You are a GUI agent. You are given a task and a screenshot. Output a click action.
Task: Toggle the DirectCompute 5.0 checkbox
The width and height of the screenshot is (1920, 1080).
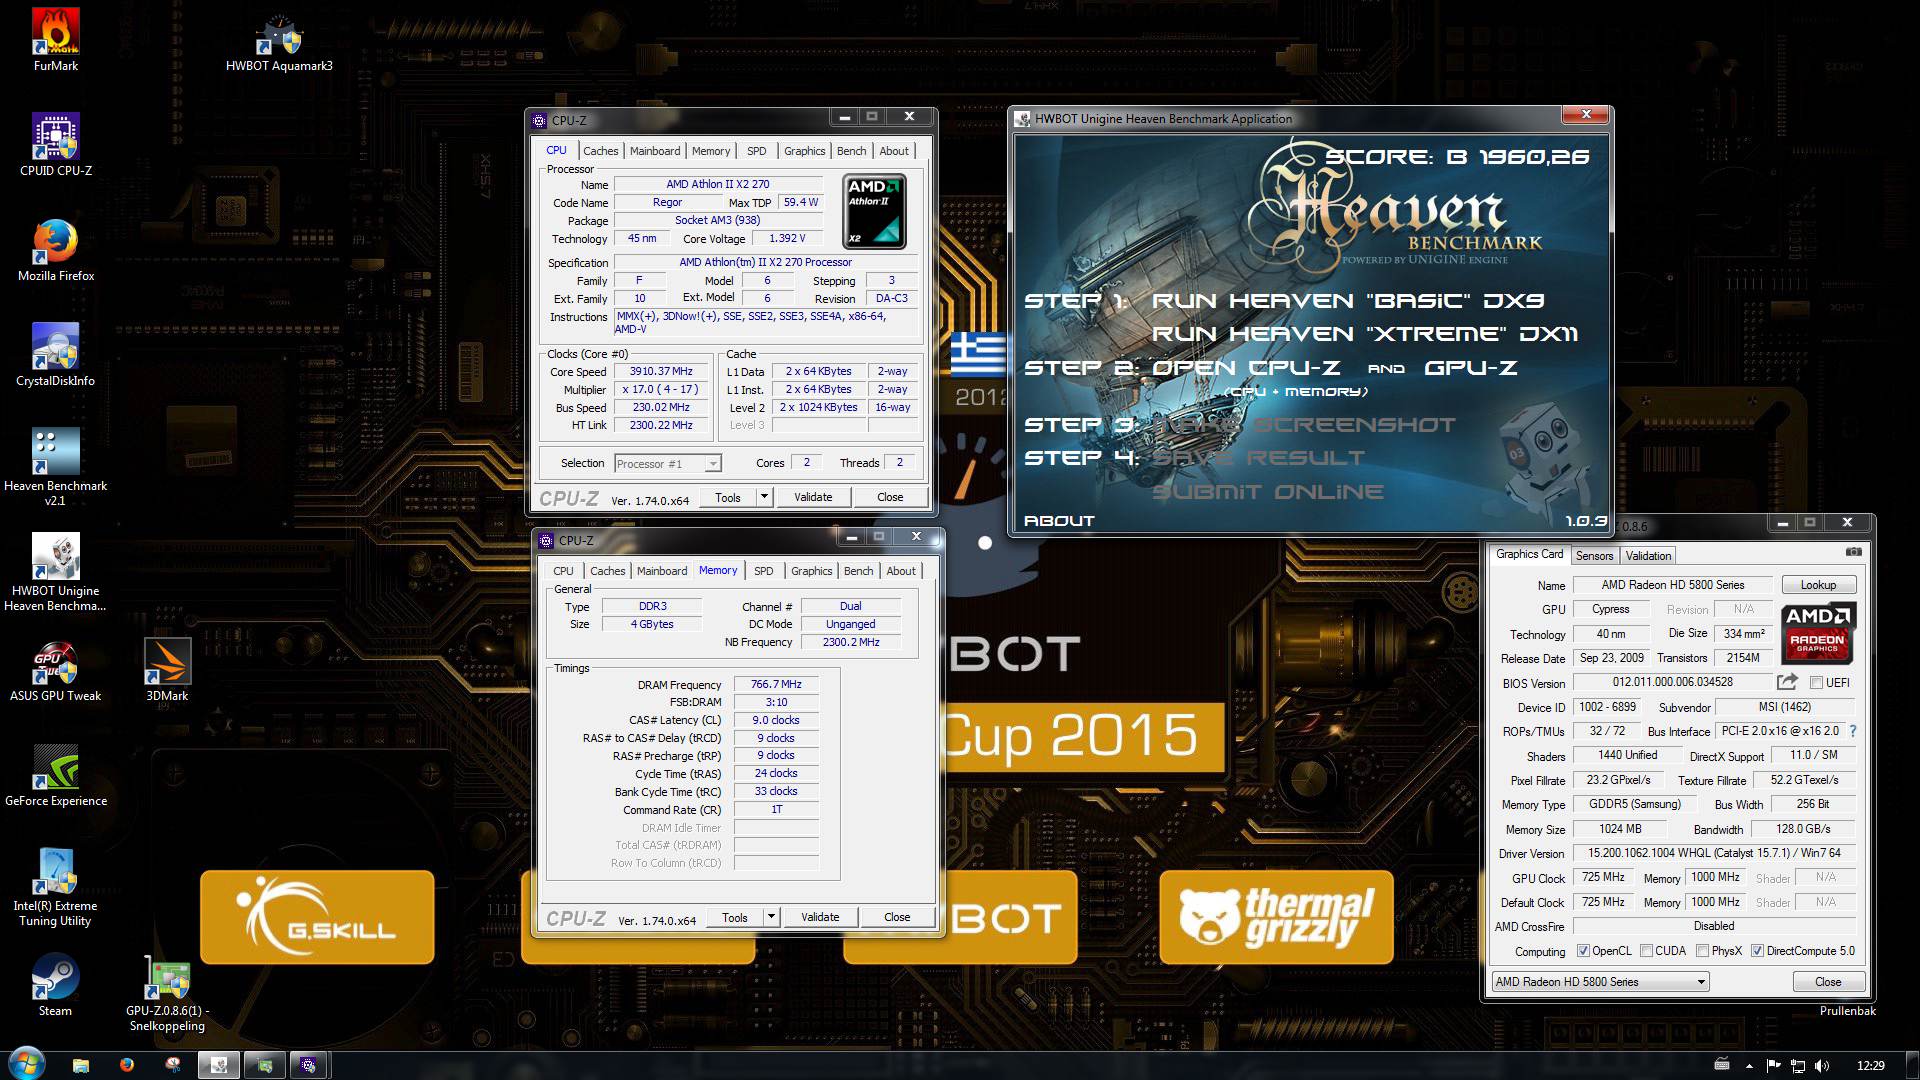click(x=1757, y=951)
